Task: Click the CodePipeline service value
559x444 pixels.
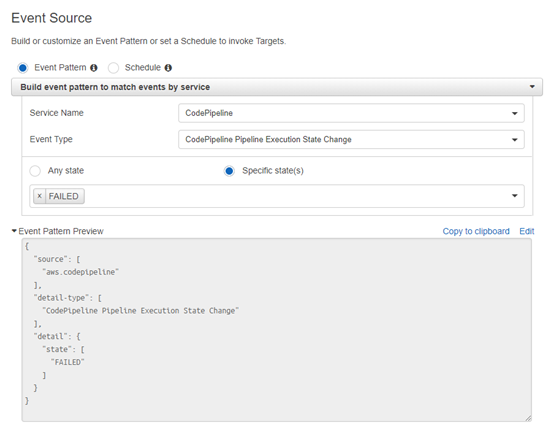Action: (x=209, y=113)
